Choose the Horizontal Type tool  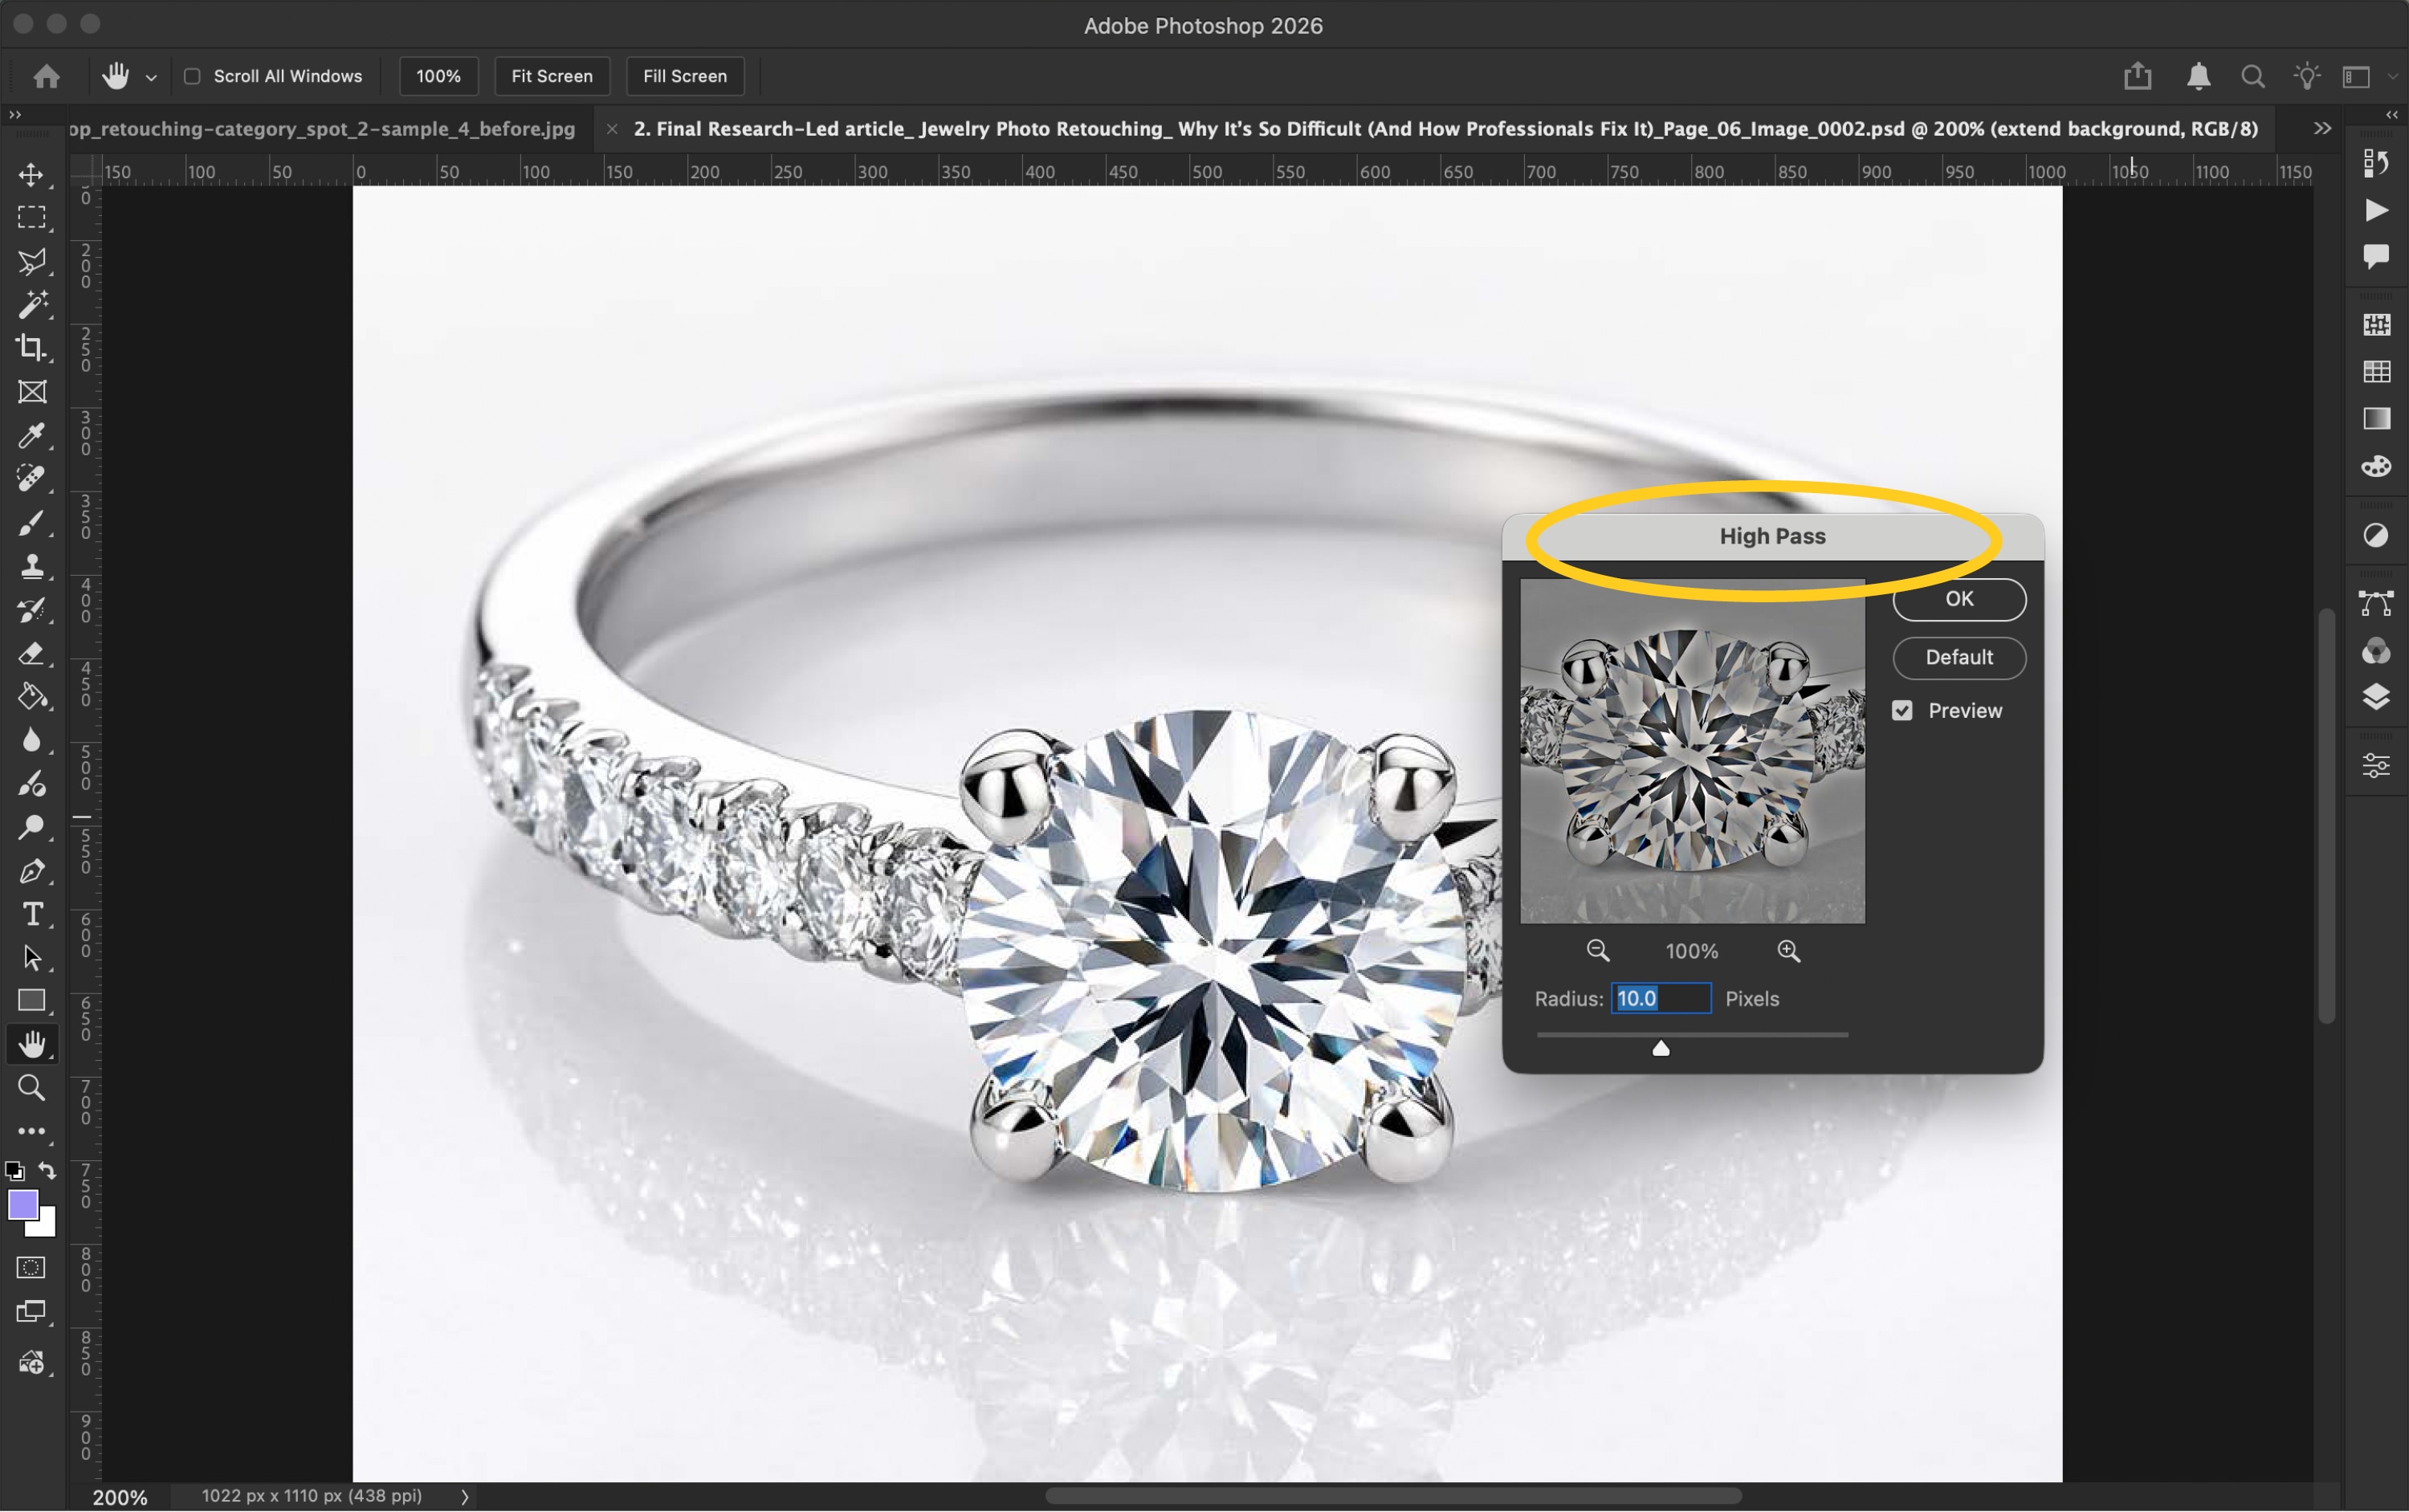31,914
